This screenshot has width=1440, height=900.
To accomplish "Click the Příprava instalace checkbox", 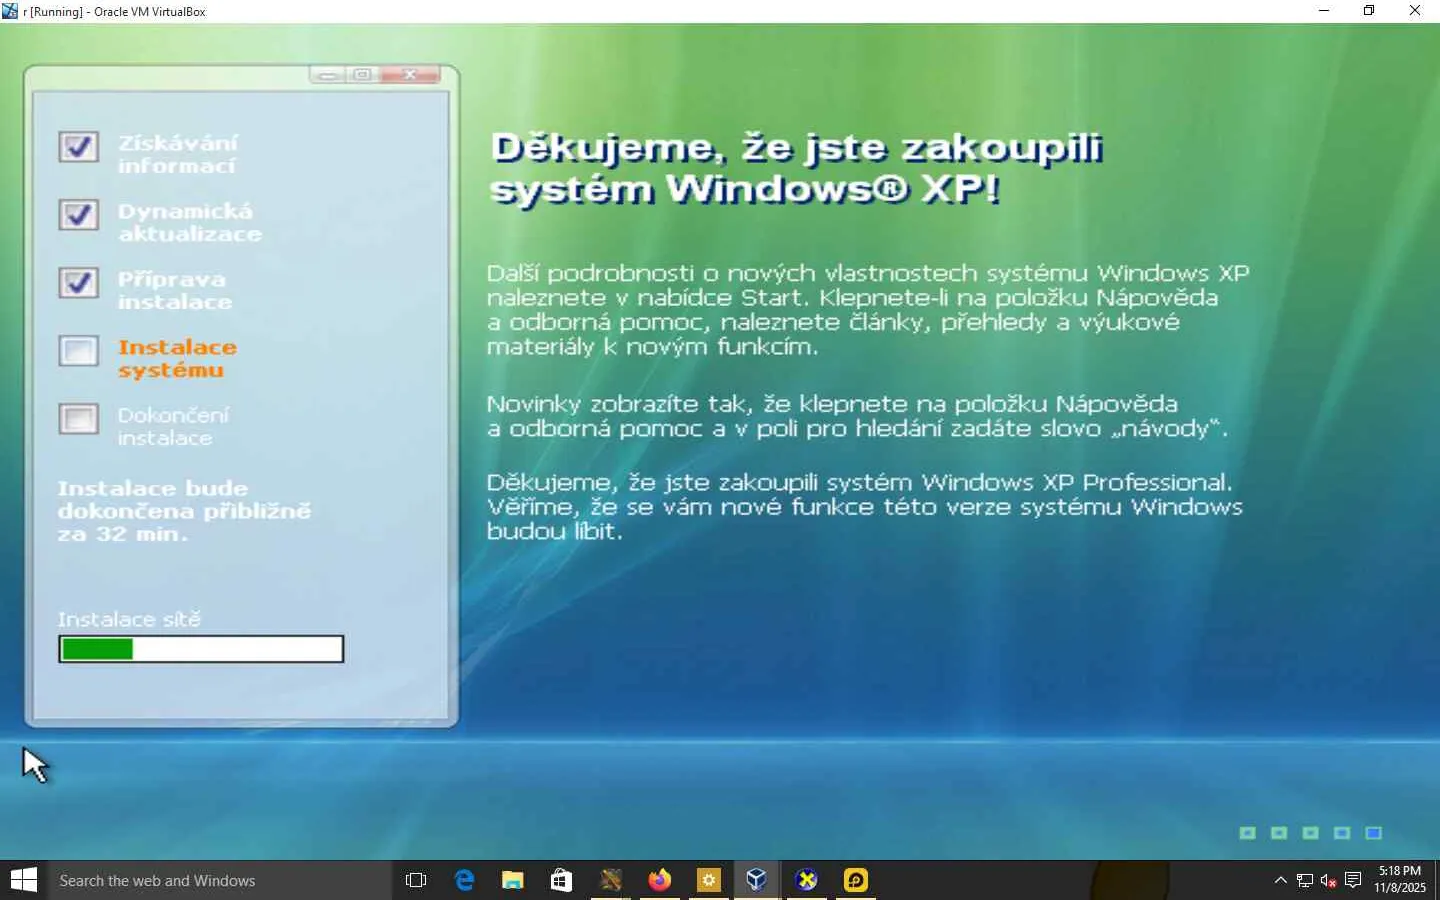I will 79,283.
